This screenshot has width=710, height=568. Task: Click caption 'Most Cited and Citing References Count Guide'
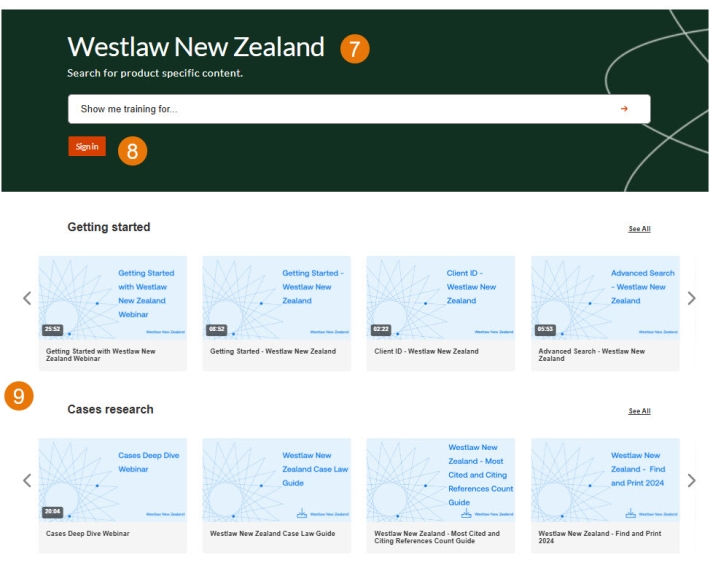point(437,537)
